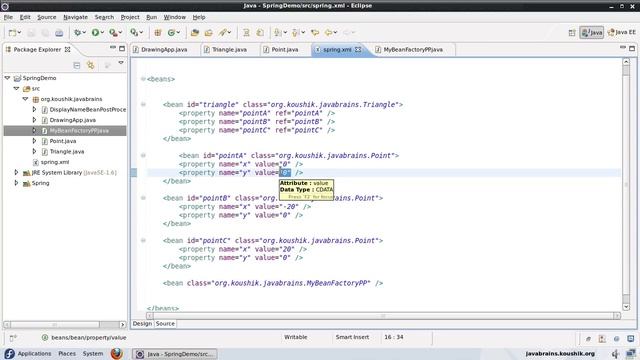Close the spring.xml editor tab

(x=358, y=49)
